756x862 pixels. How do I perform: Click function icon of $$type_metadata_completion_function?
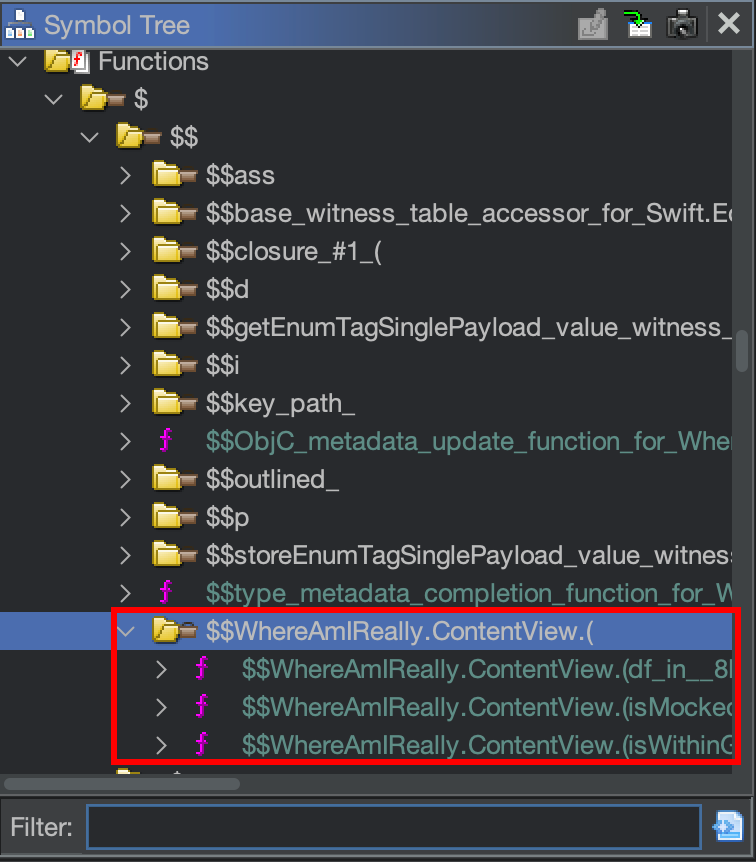point(166,593)
